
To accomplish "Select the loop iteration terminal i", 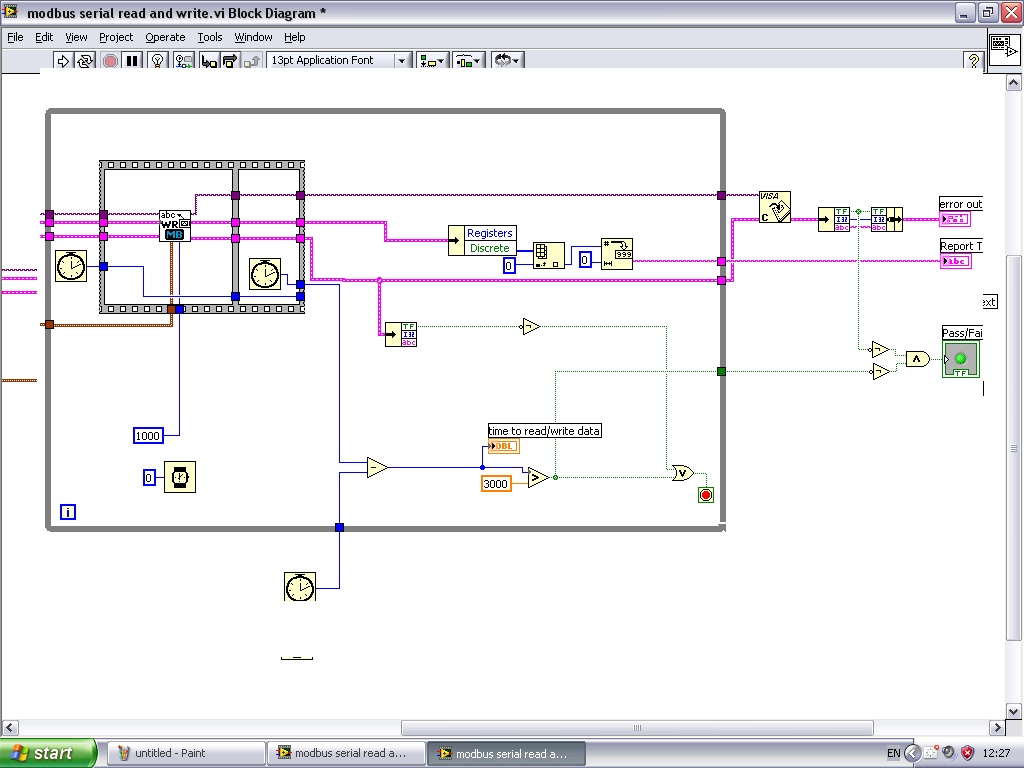I will point(68,512).
